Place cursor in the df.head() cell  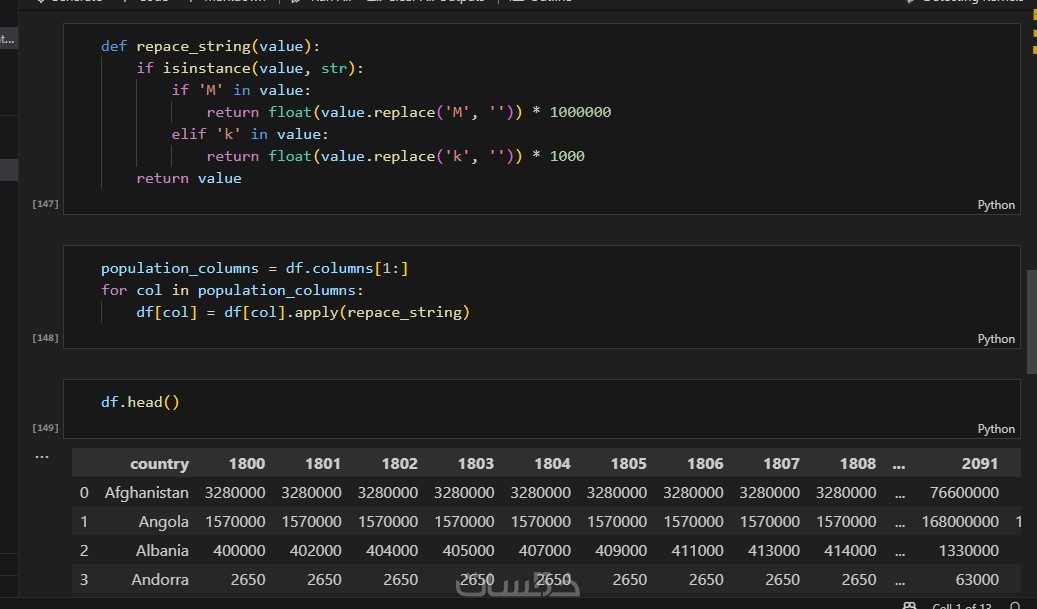click(541, 409)
